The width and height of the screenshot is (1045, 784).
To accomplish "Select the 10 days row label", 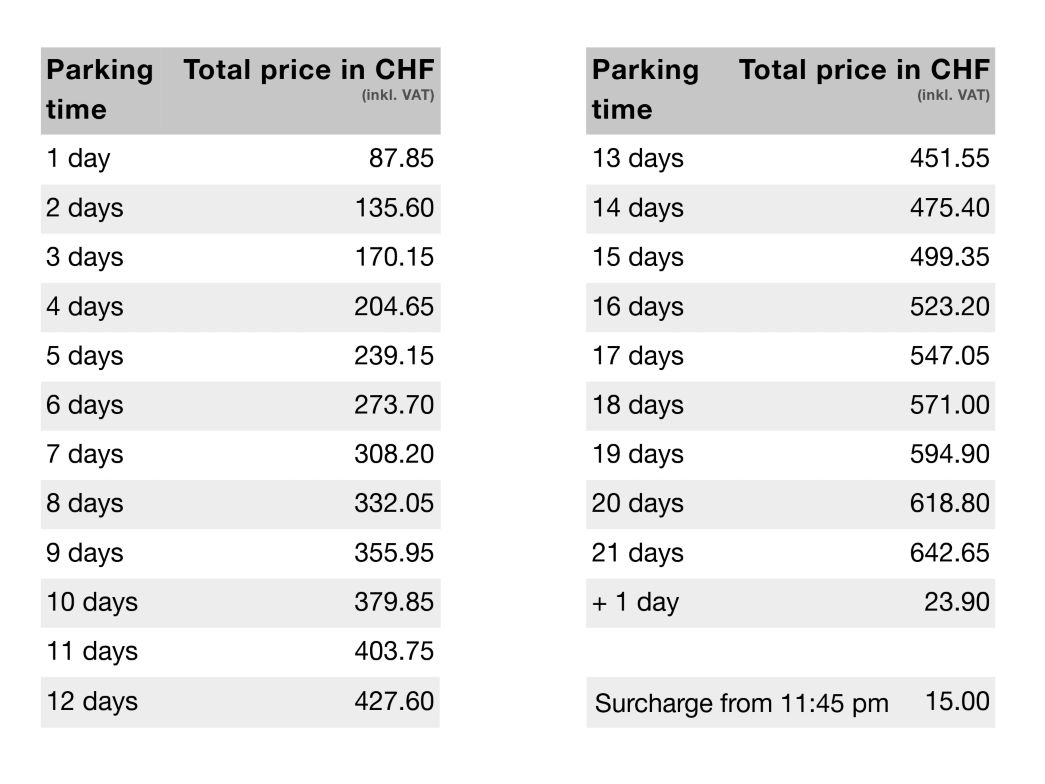I will (x=92, y=603).
